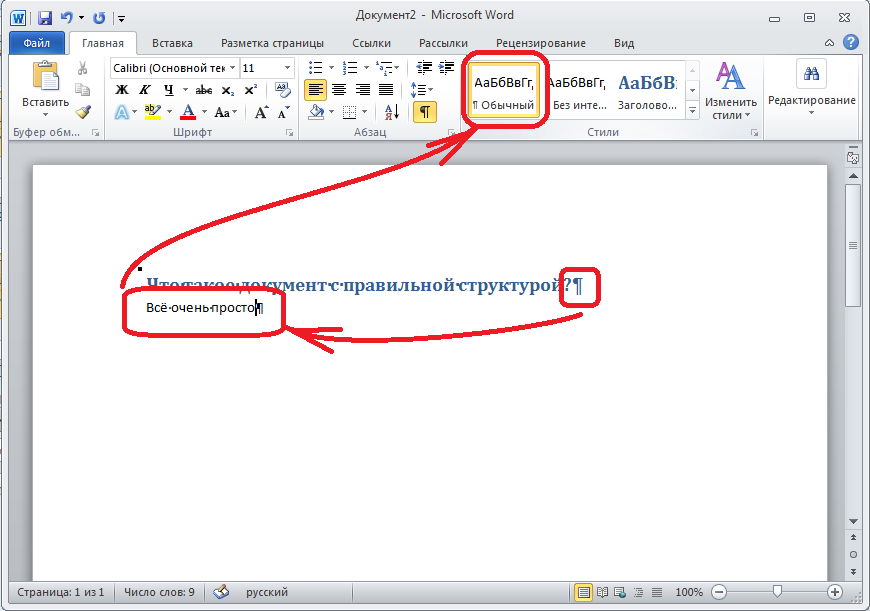
Task: Click the Изменить стили icon
Action: click(x=730, y=88)
